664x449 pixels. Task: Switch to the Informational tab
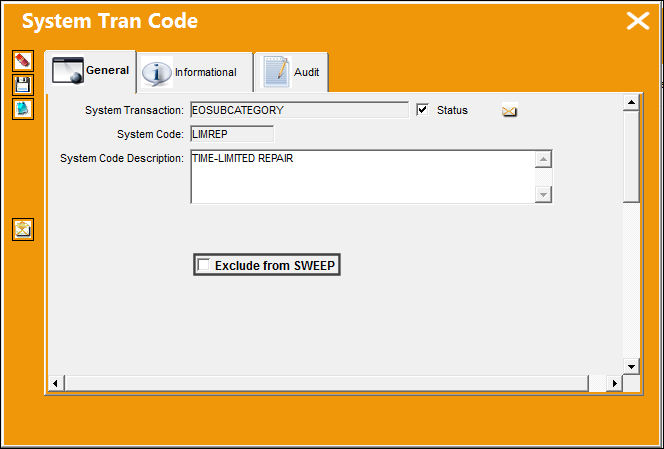pos(195,72)
